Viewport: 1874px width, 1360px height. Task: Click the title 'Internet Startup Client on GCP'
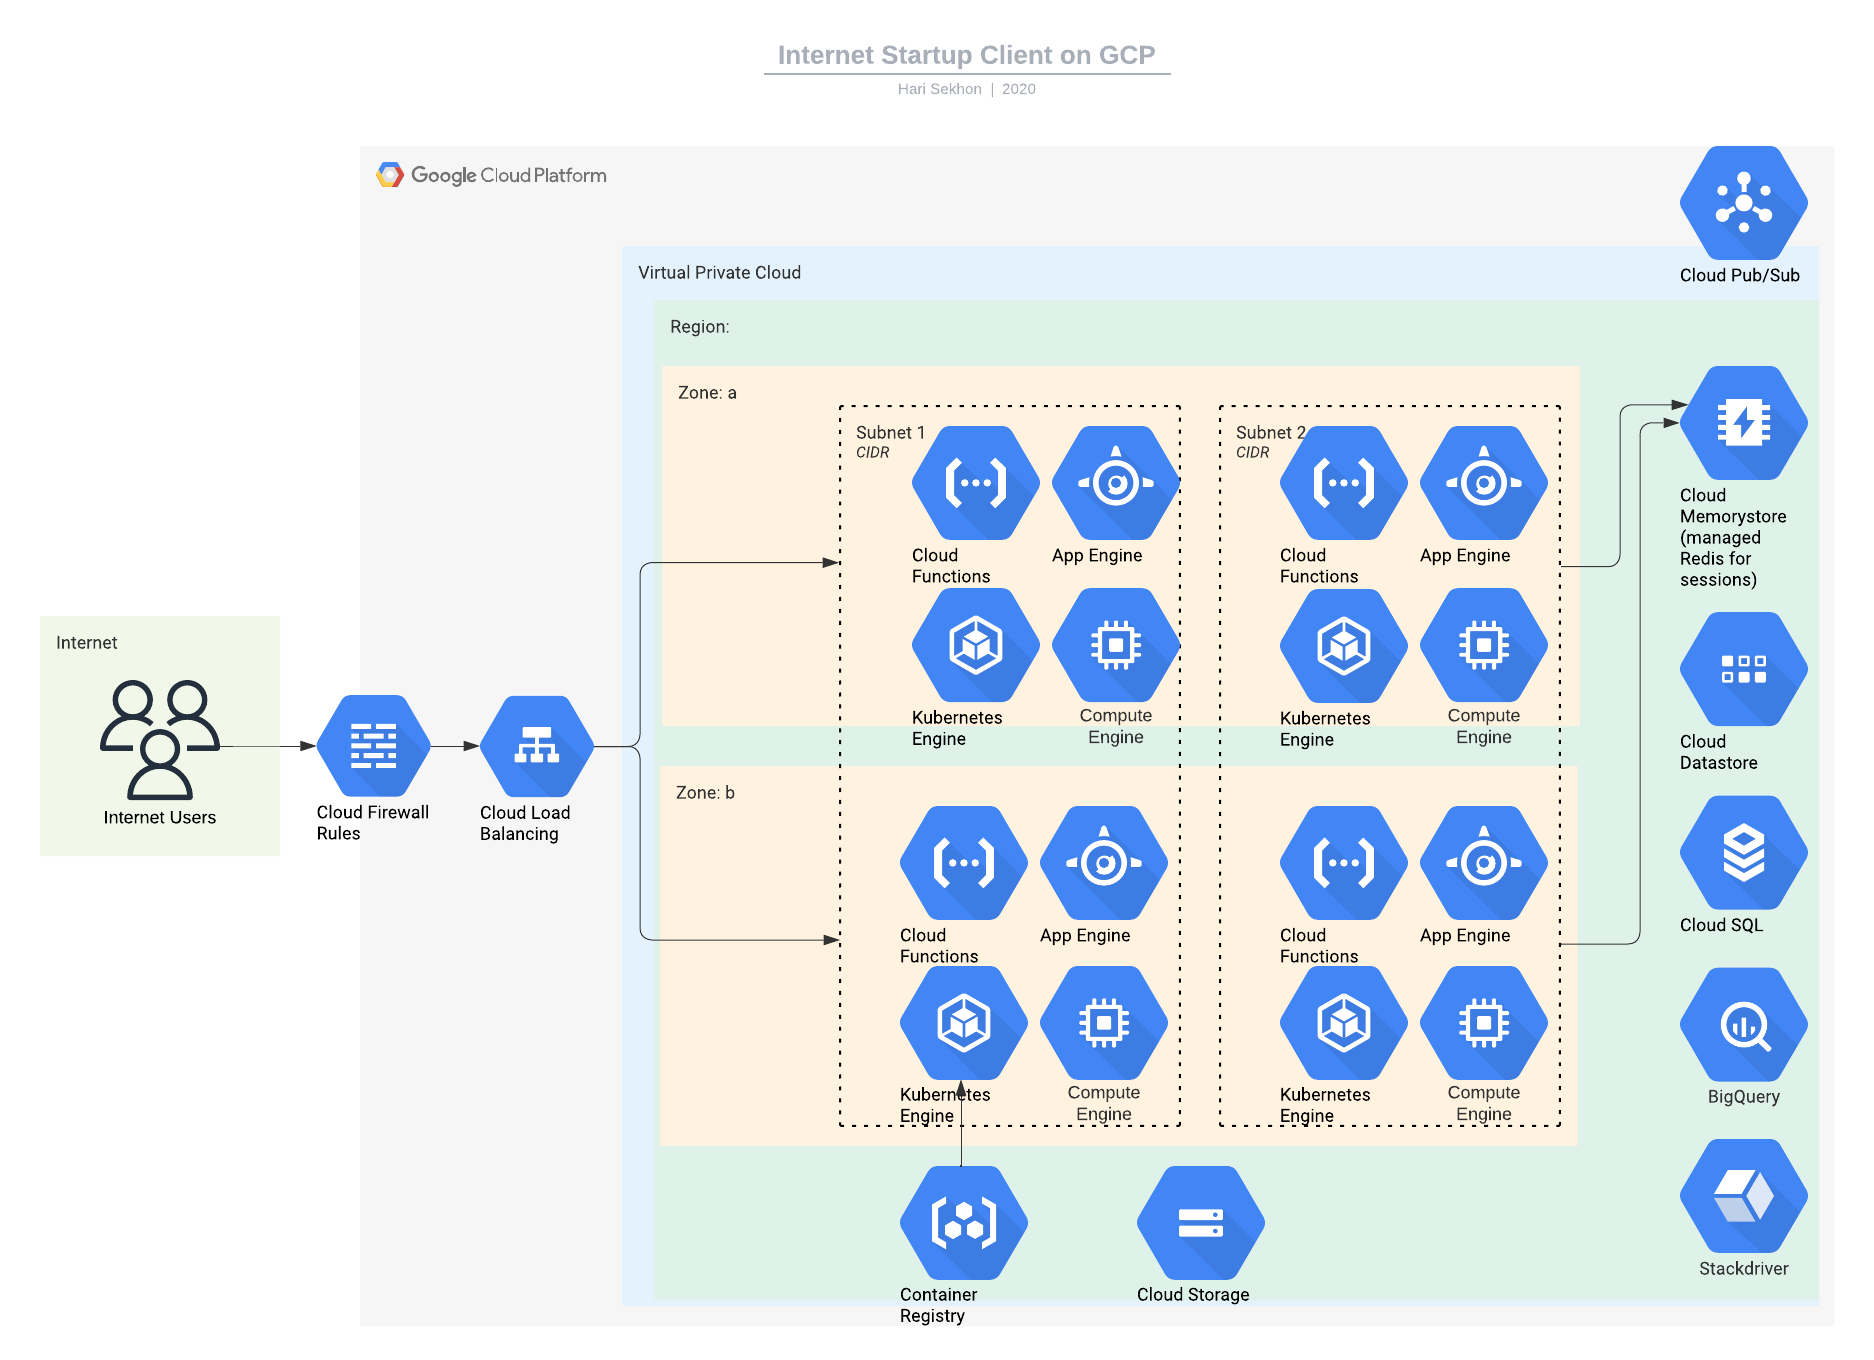tap(966, 55)
